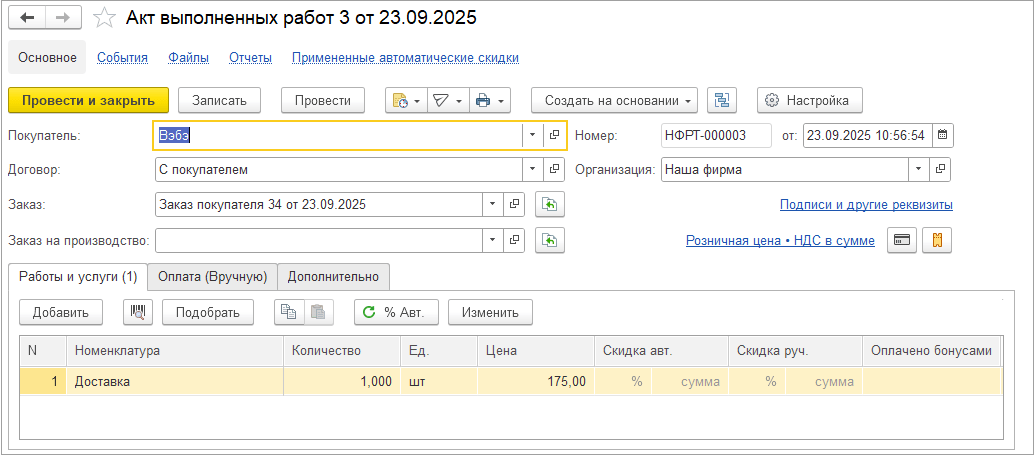
Task: Open the Файлы section
Action: point(189,57)
